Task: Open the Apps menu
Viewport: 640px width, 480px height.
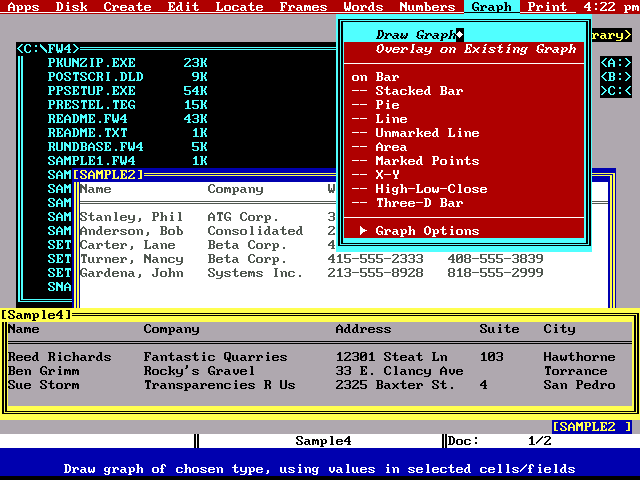Action: coord(23,7)
